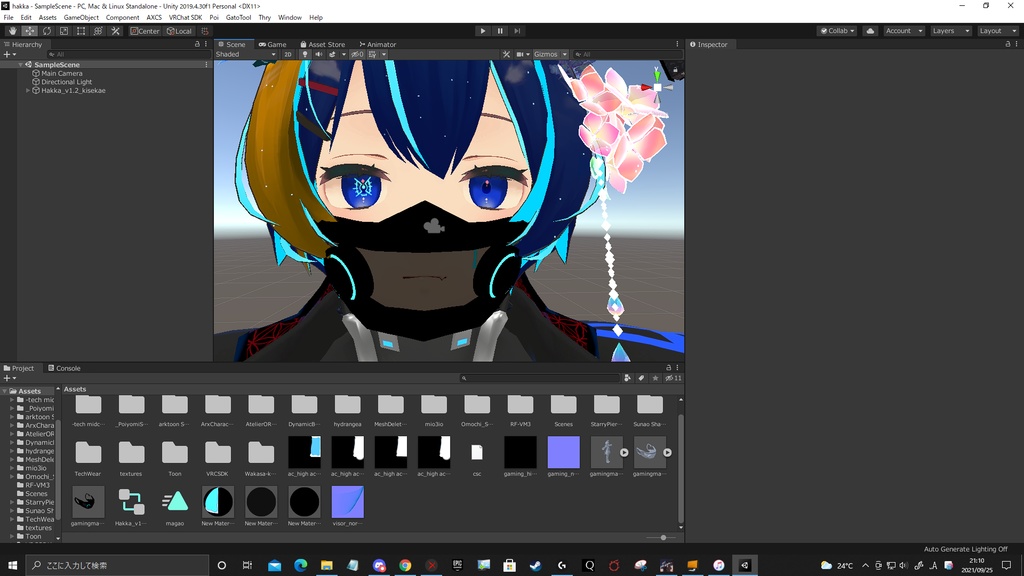The width and height of the screenshot is (1024, 576).
Task: Click Project create plus button
Action: point(10,378)
